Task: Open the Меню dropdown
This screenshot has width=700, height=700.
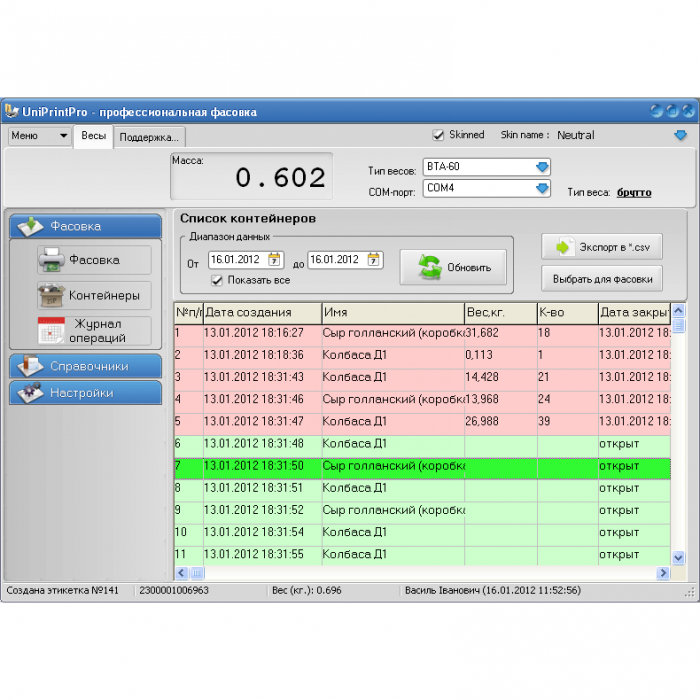Action: (x=39, y=136)
